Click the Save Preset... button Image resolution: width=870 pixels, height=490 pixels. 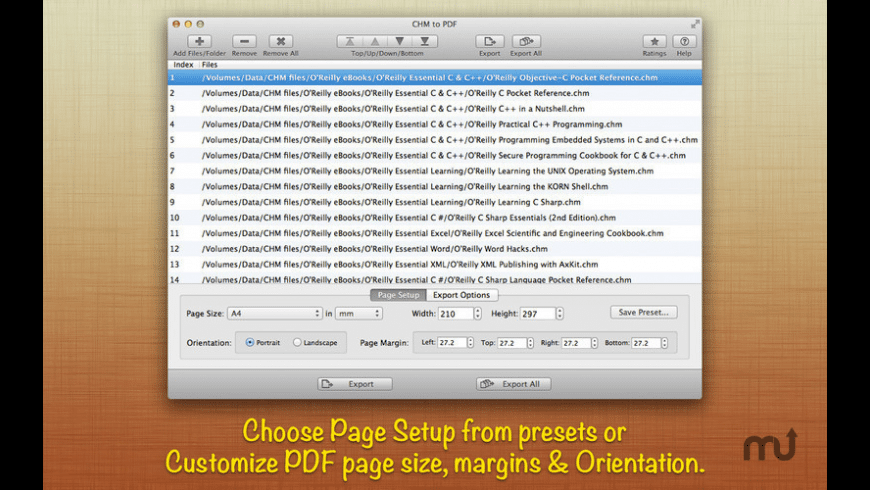[644, 312]
